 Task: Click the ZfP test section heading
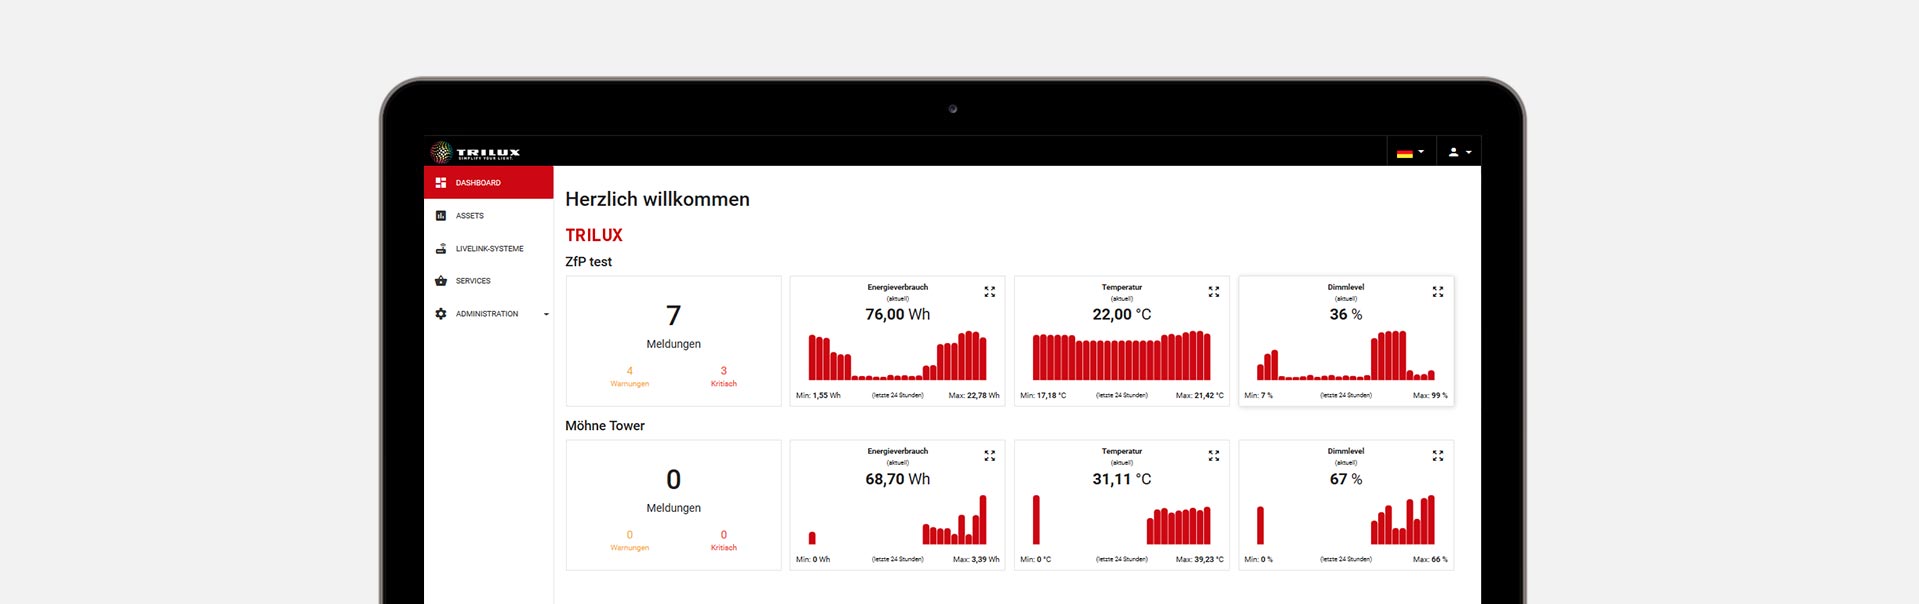[x=588, y=262]
